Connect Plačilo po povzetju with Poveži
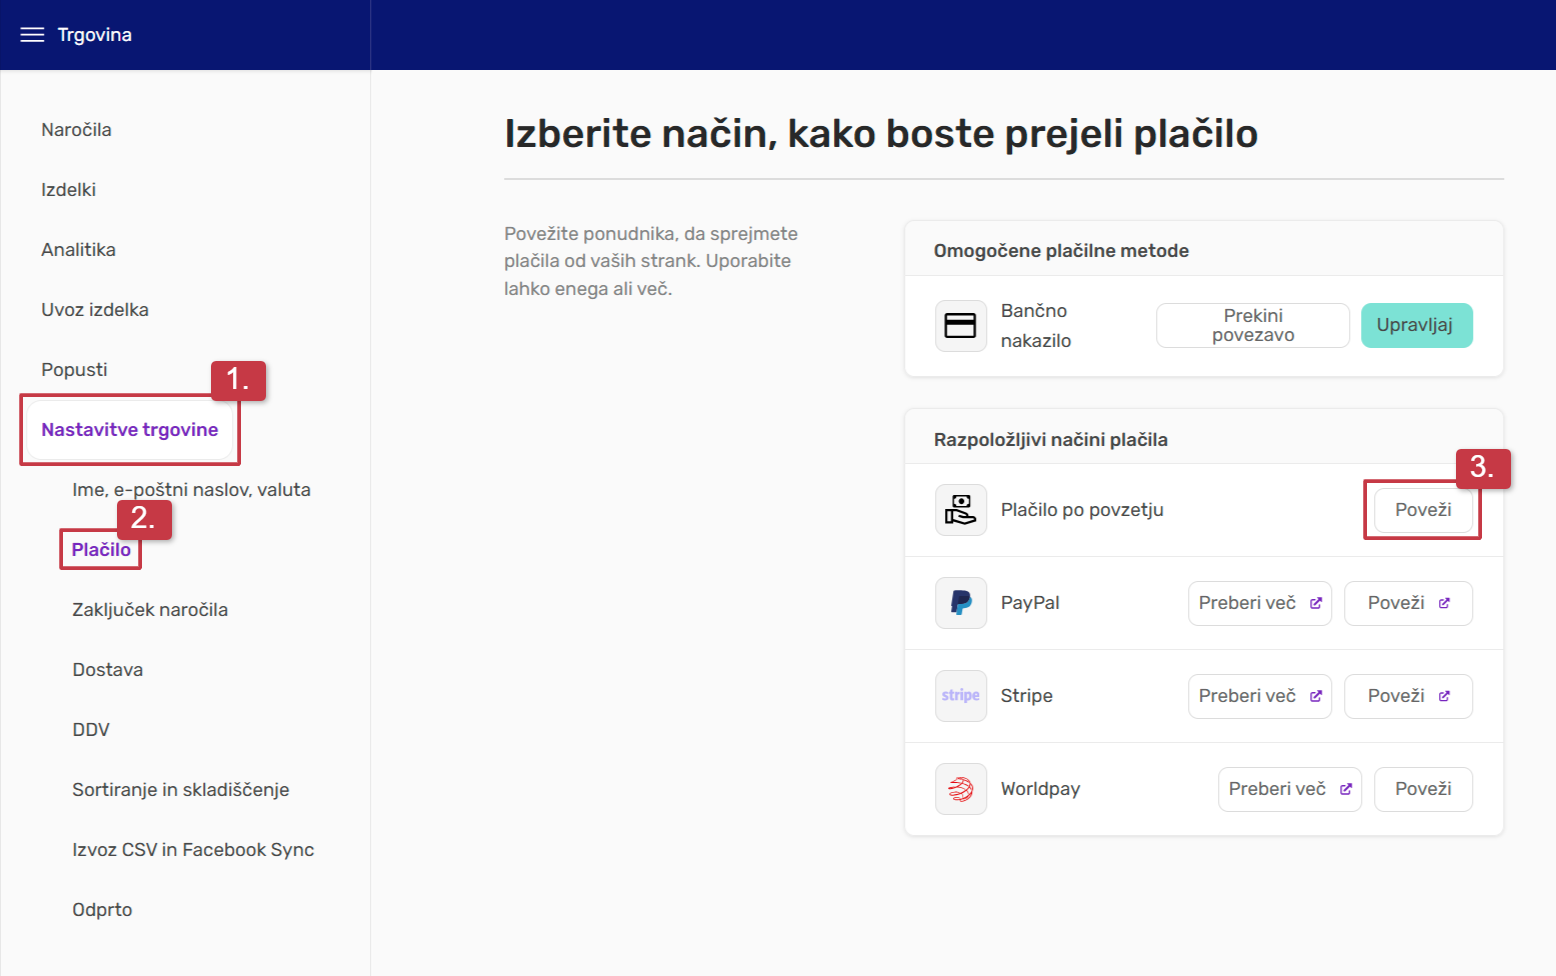Viewport: 1556px width, 976px height. click(x=1422, y=510)
